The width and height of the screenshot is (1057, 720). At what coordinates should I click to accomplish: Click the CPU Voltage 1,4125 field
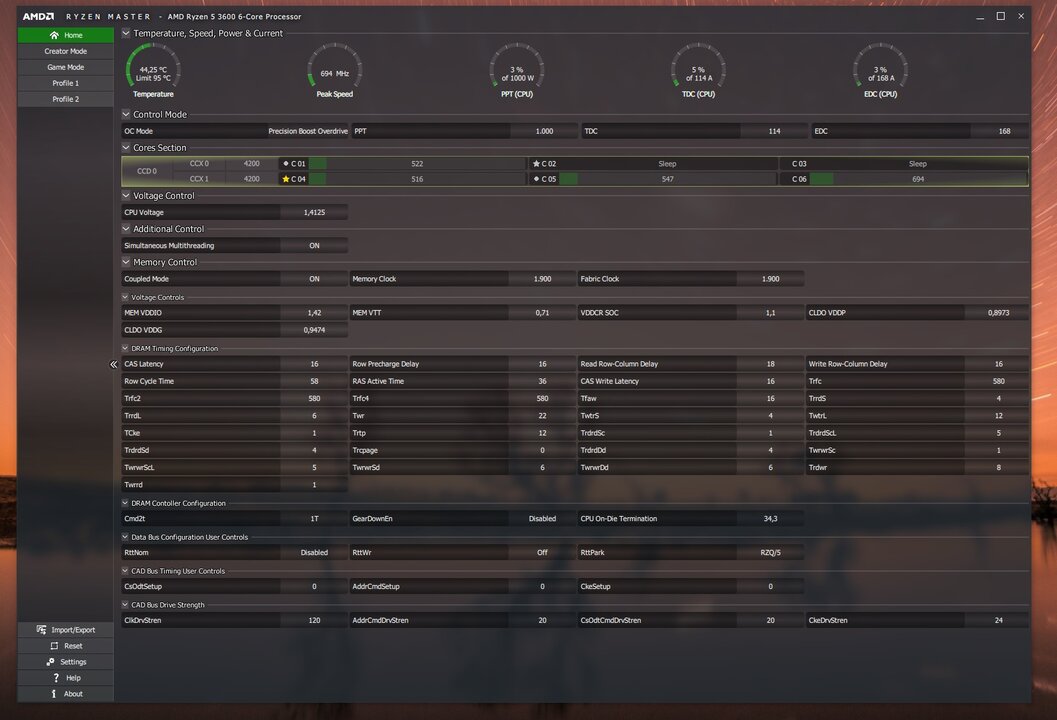coord(314,212)
